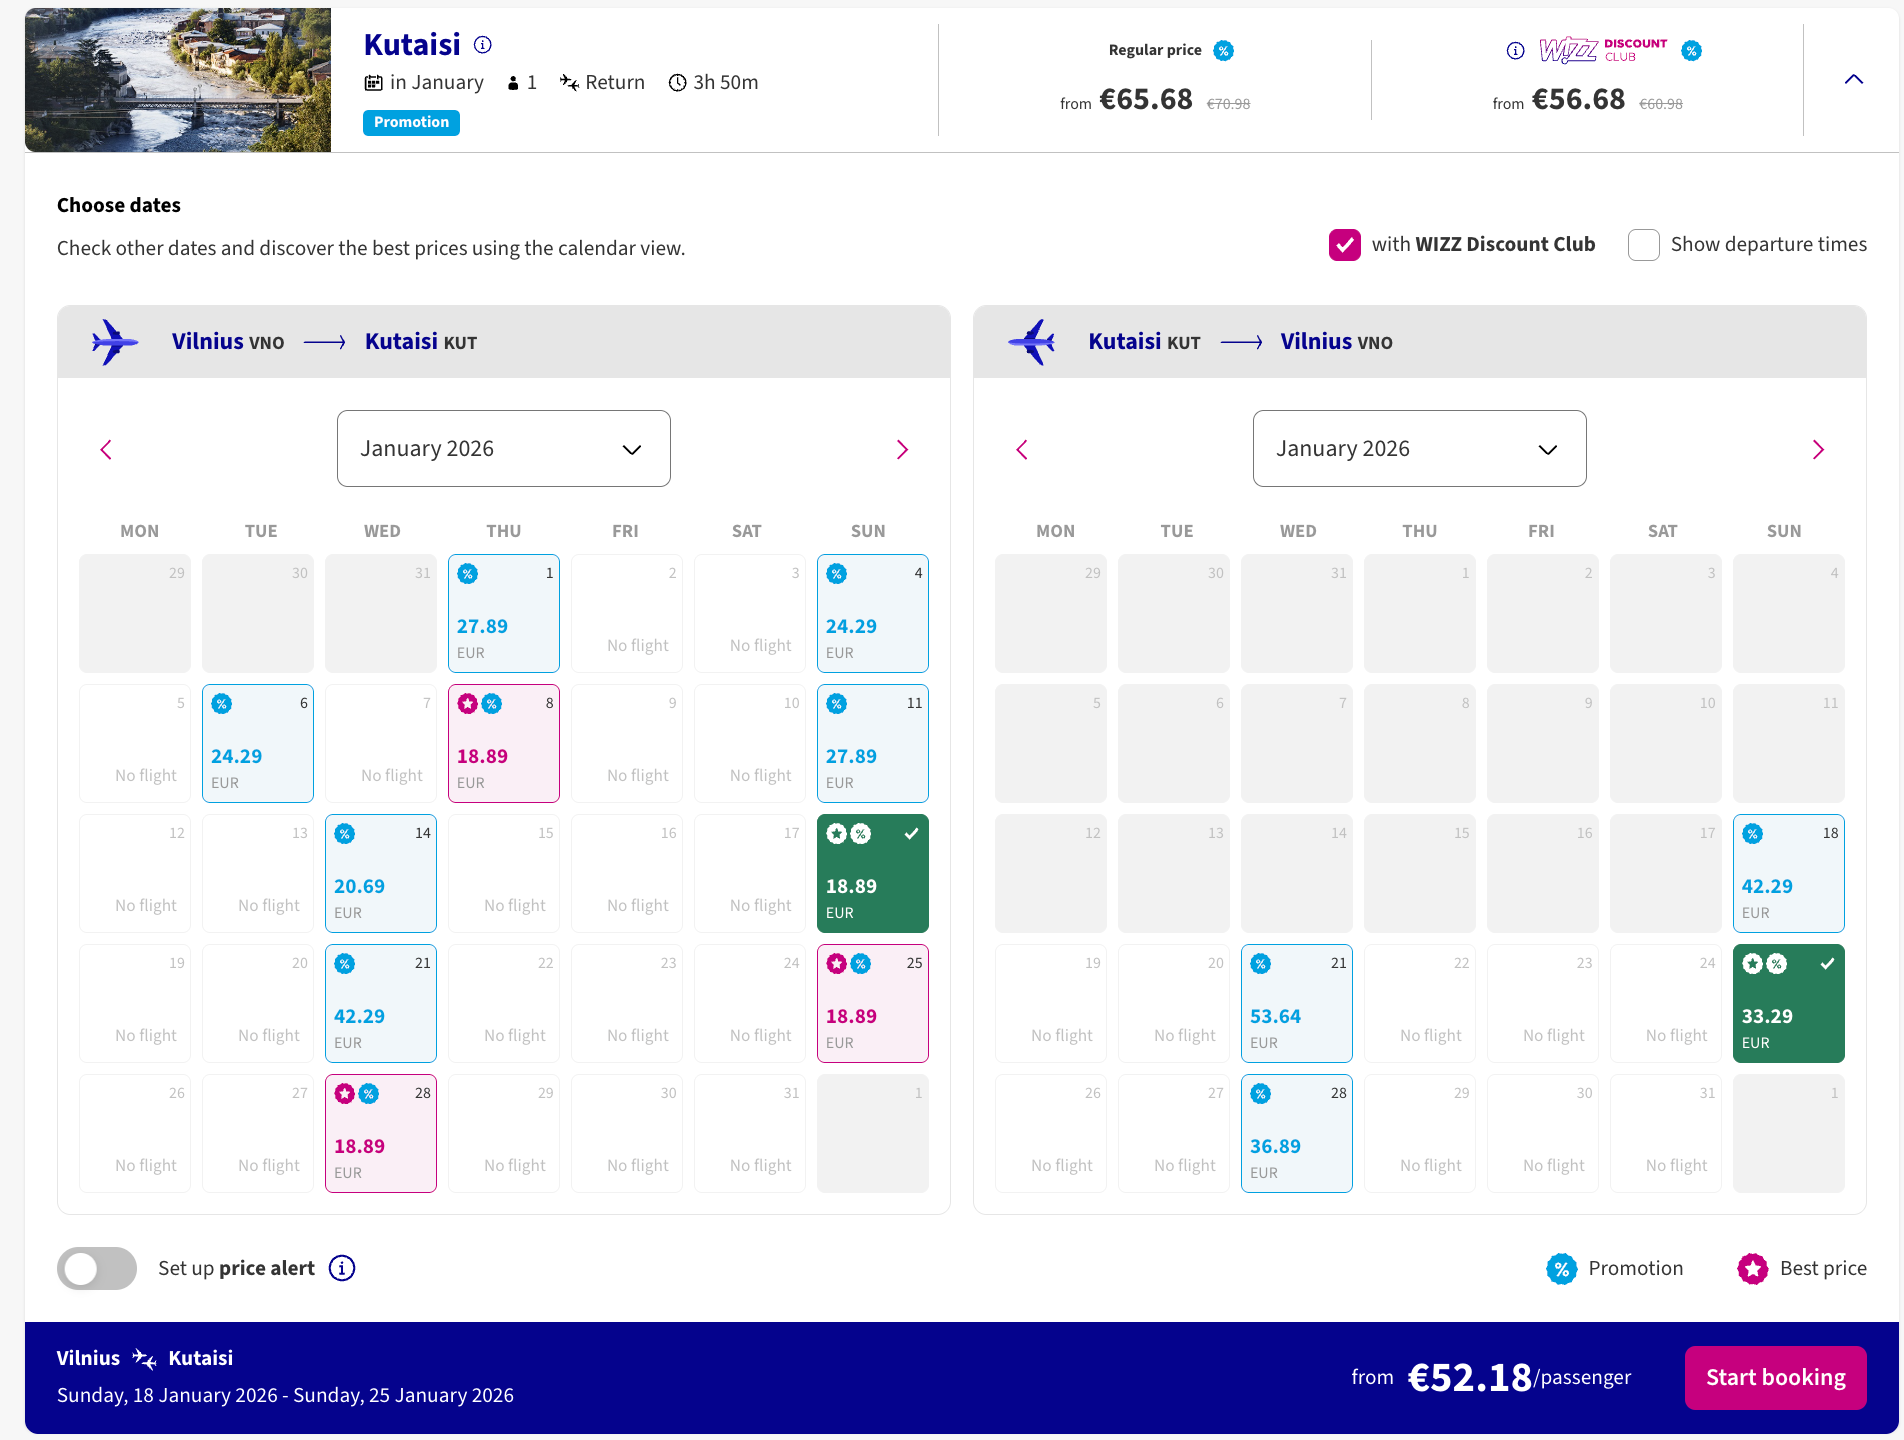The height and width of the screenshot is (1440, 1904).
Task: Select outbound 8 January 18.89 EUR date
Action: click(x=503, y=743)
